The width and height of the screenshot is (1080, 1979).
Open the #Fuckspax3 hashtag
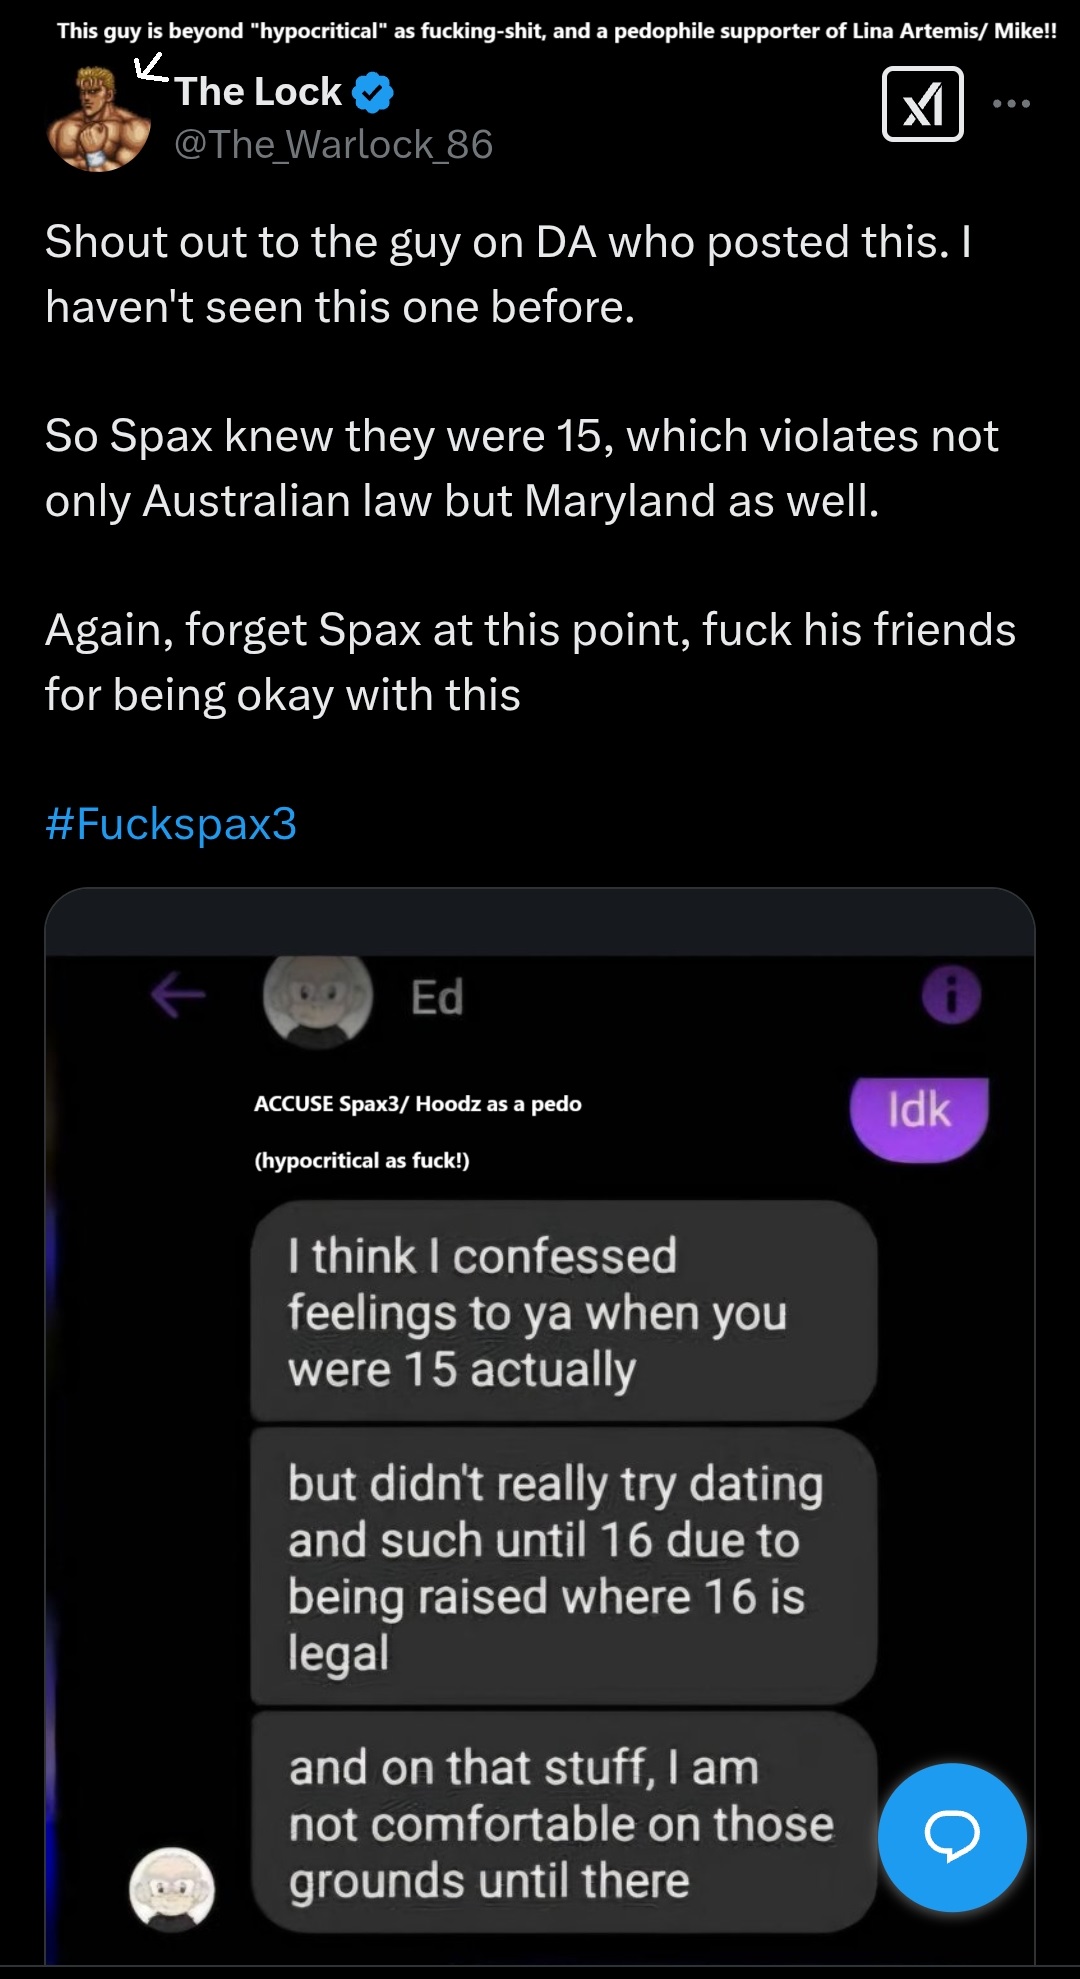click(x=171, y=824)
